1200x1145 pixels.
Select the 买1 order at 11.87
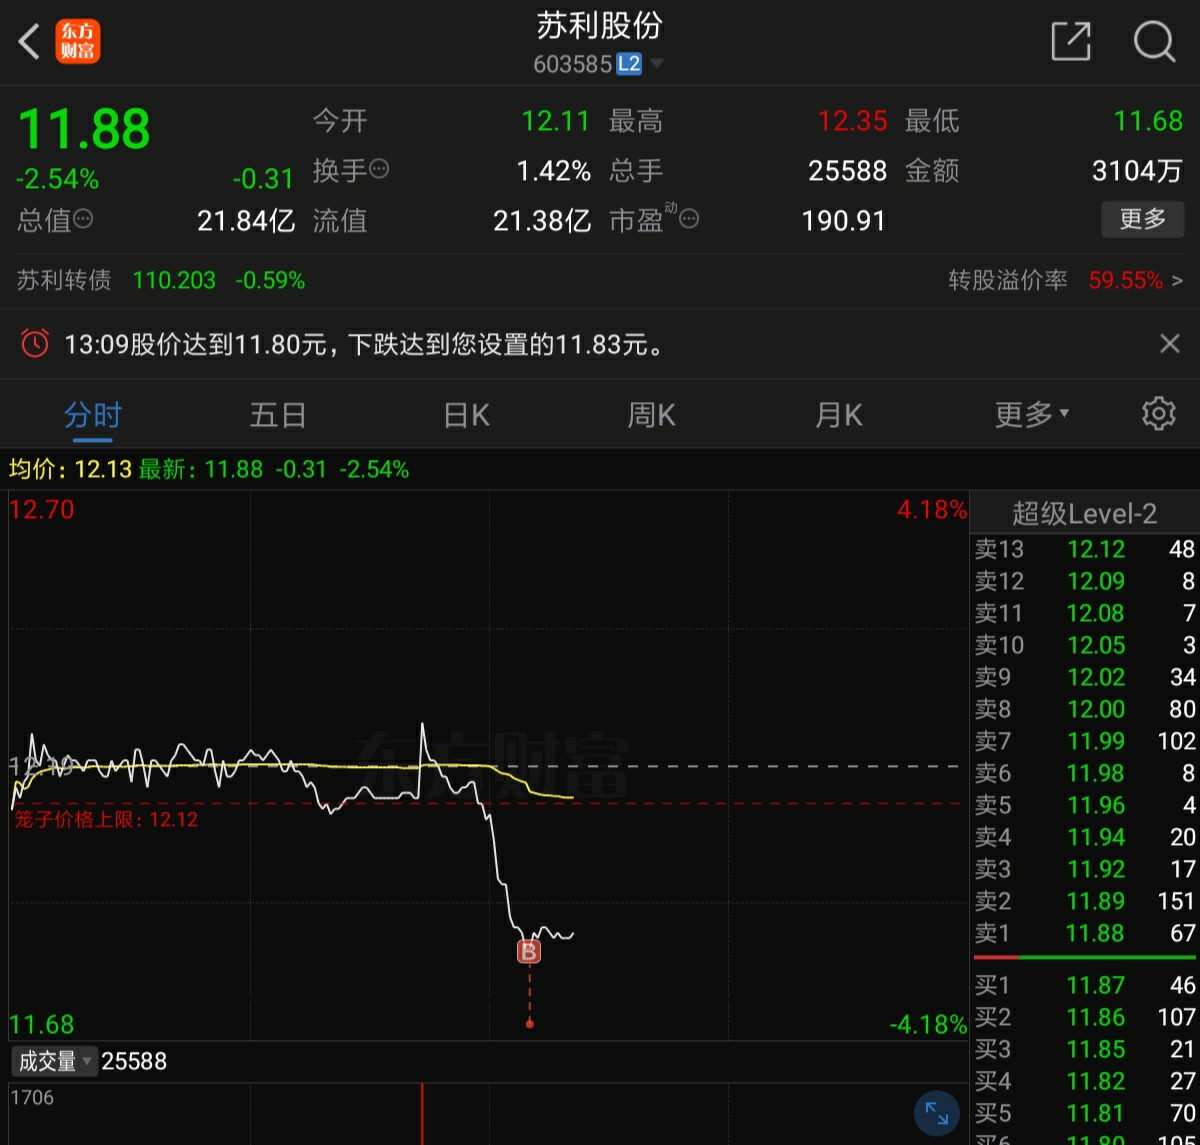click(1085, 985)
